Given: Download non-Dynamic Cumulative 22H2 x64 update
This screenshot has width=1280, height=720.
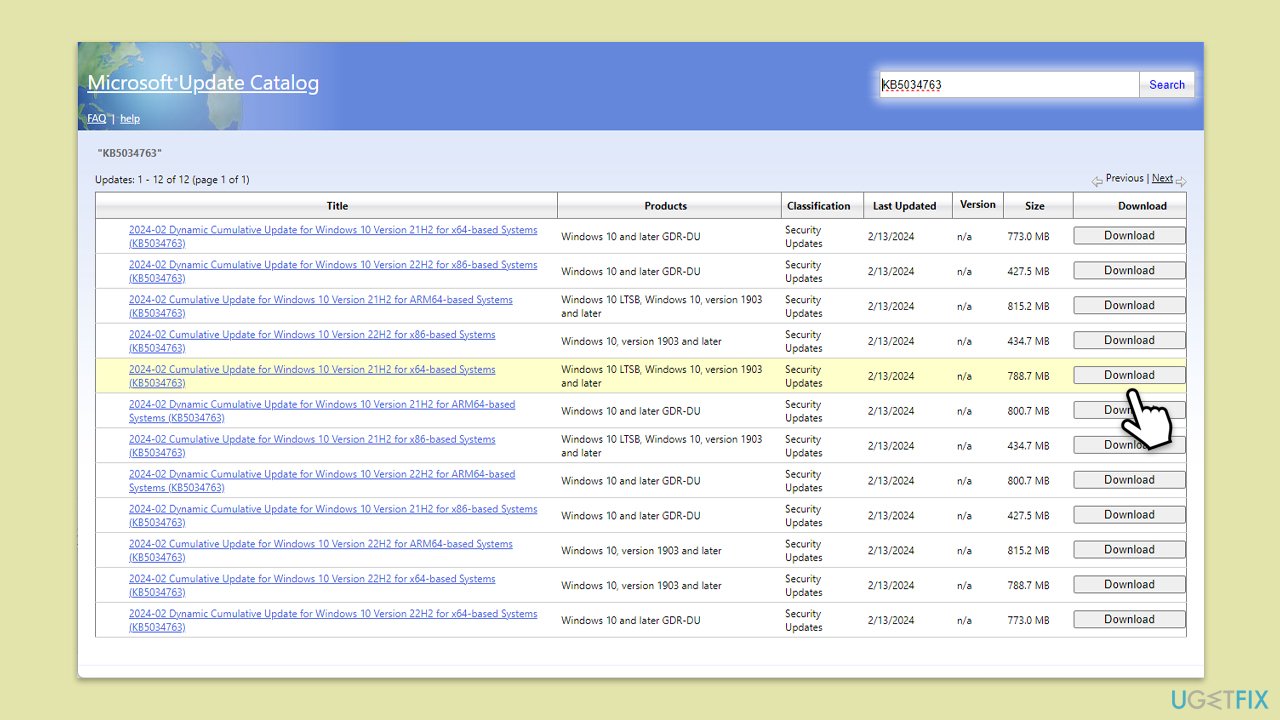Looking at the screenshot, I should [x=1129, y=585].
